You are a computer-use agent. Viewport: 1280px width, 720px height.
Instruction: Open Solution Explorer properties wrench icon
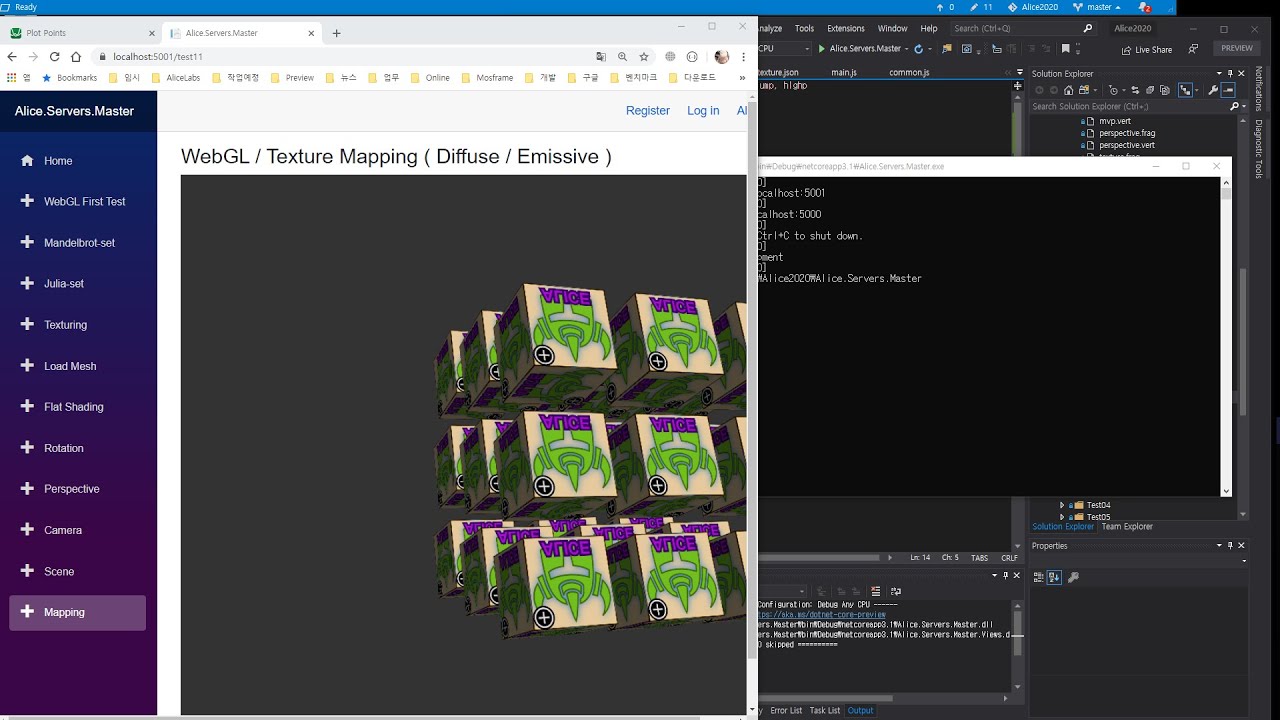[x=1213, y=90]
